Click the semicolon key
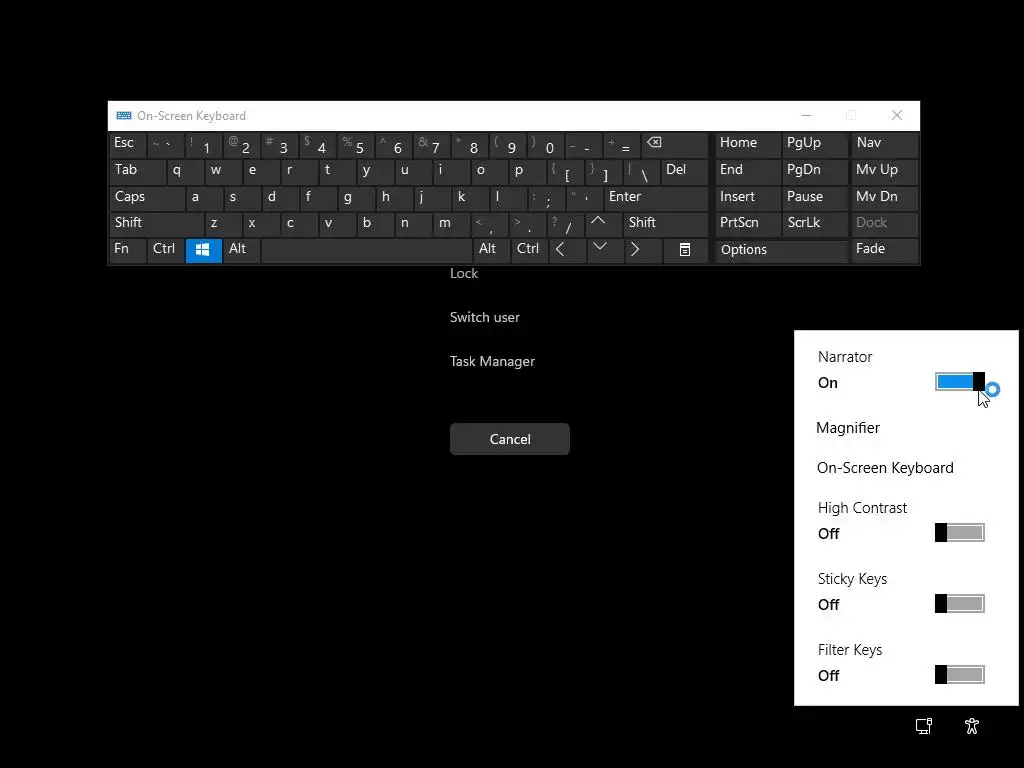1024x768 pixels. 546,197
